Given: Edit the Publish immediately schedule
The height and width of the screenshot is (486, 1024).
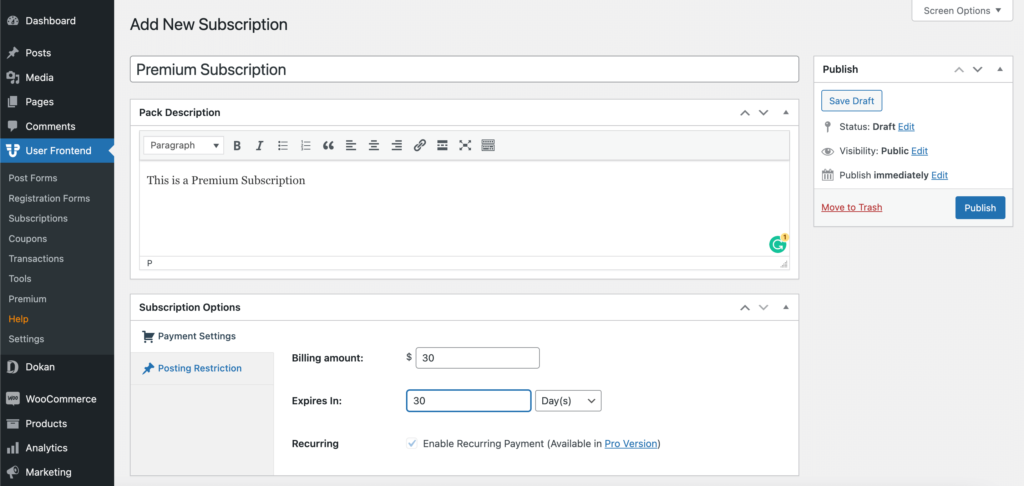Looking at the screenshot, I should pyautogui.click(x=939, y=175).
